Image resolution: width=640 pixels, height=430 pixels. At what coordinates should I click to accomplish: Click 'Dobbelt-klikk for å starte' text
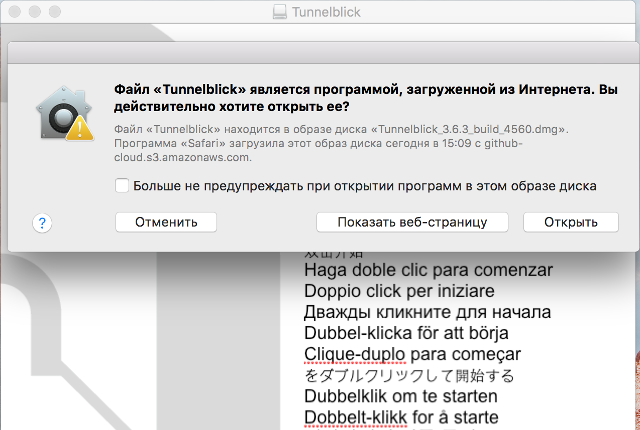[x=401, y=417]
